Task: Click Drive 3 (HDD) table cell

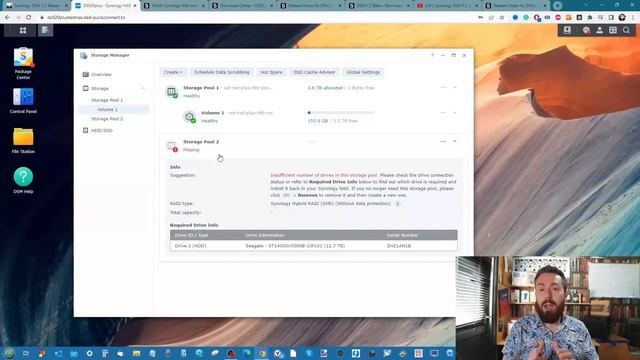Action: pos(191,246)
